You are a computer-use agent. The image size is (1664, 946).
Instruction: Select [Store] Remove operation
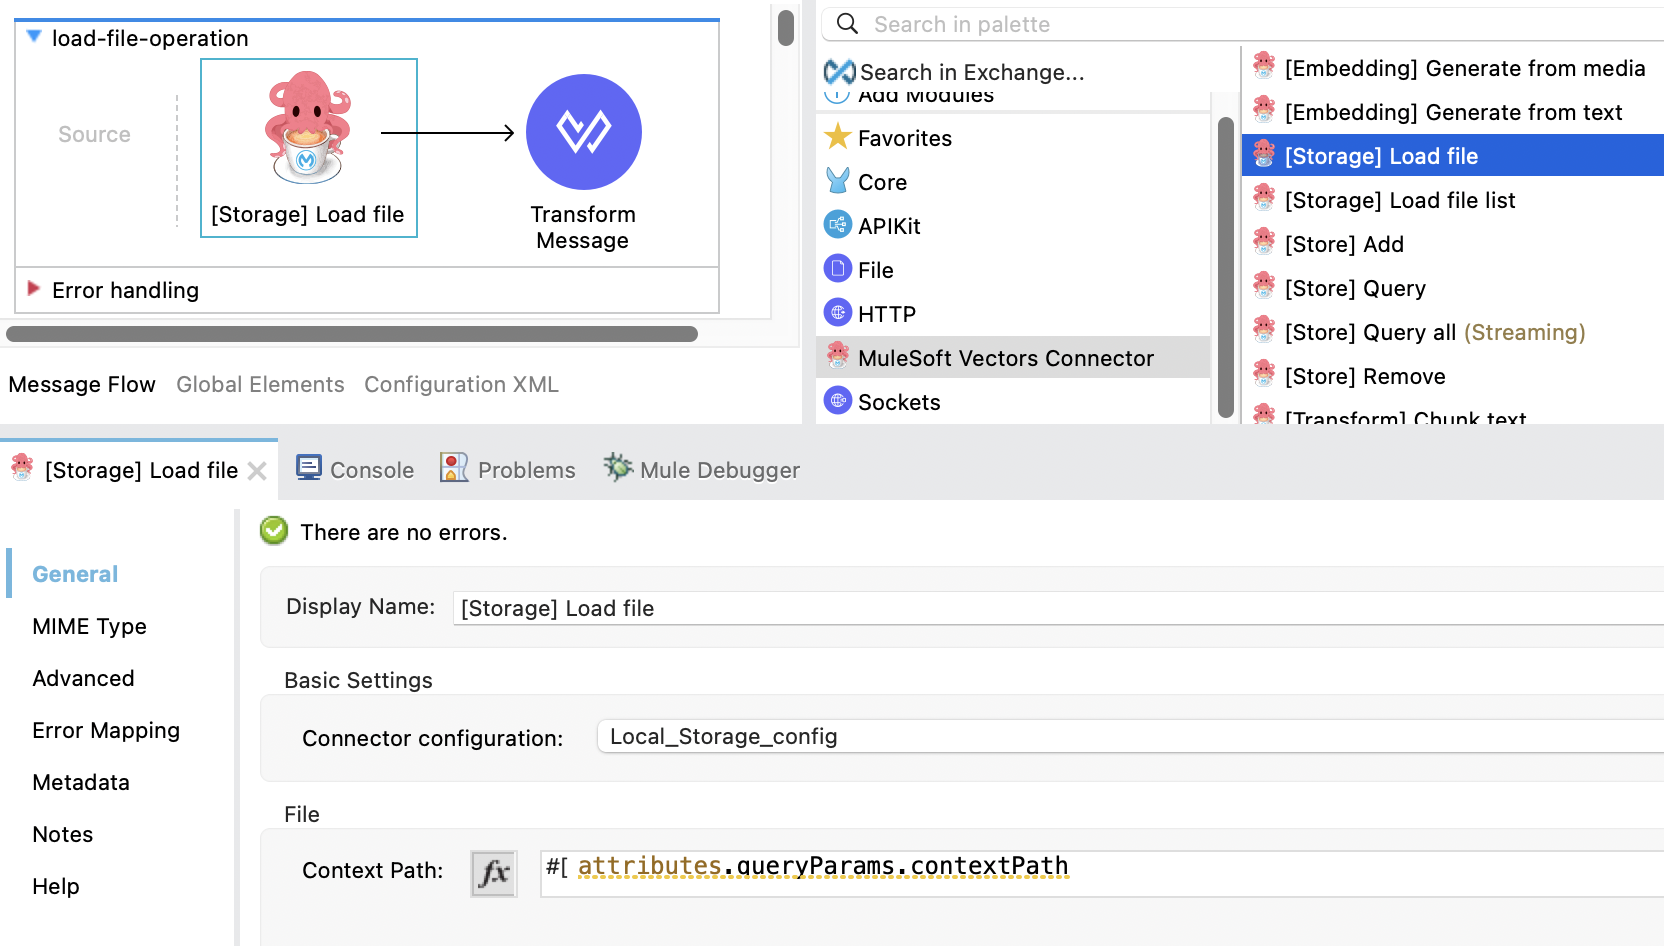[x=1453, y=376]
